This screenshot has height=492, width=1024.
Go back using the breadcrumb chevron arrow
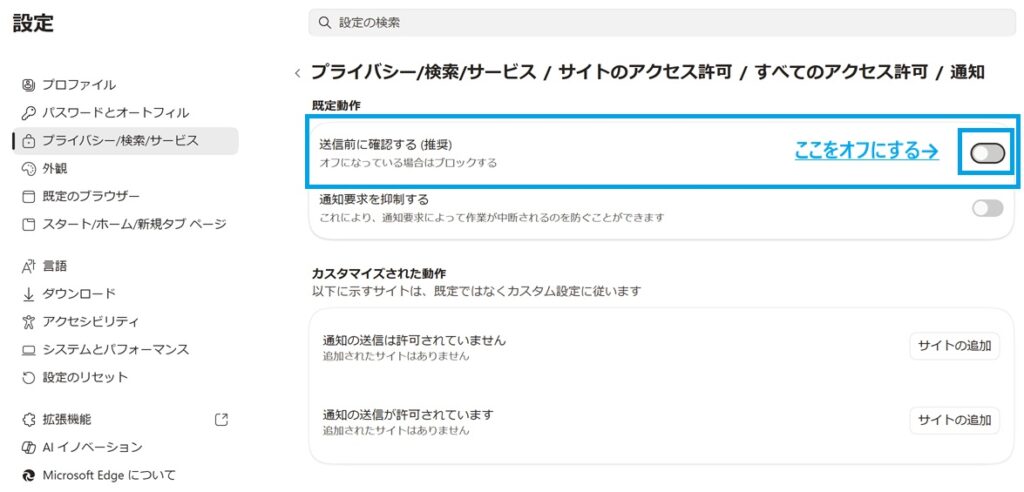click(298, 73)
